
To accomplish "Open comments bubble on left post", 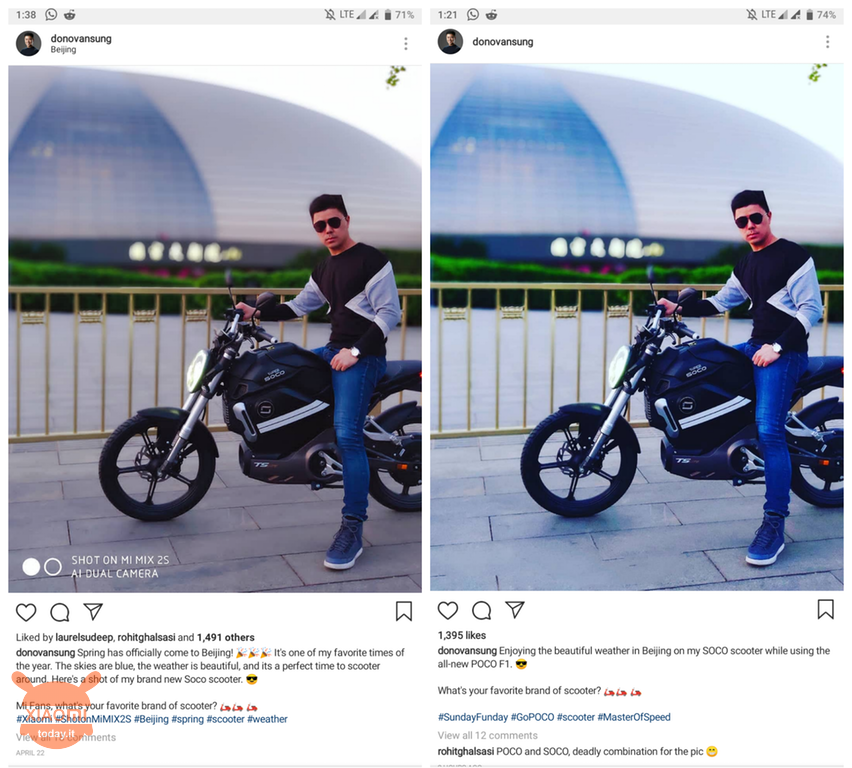I will [x=60, y=612].
